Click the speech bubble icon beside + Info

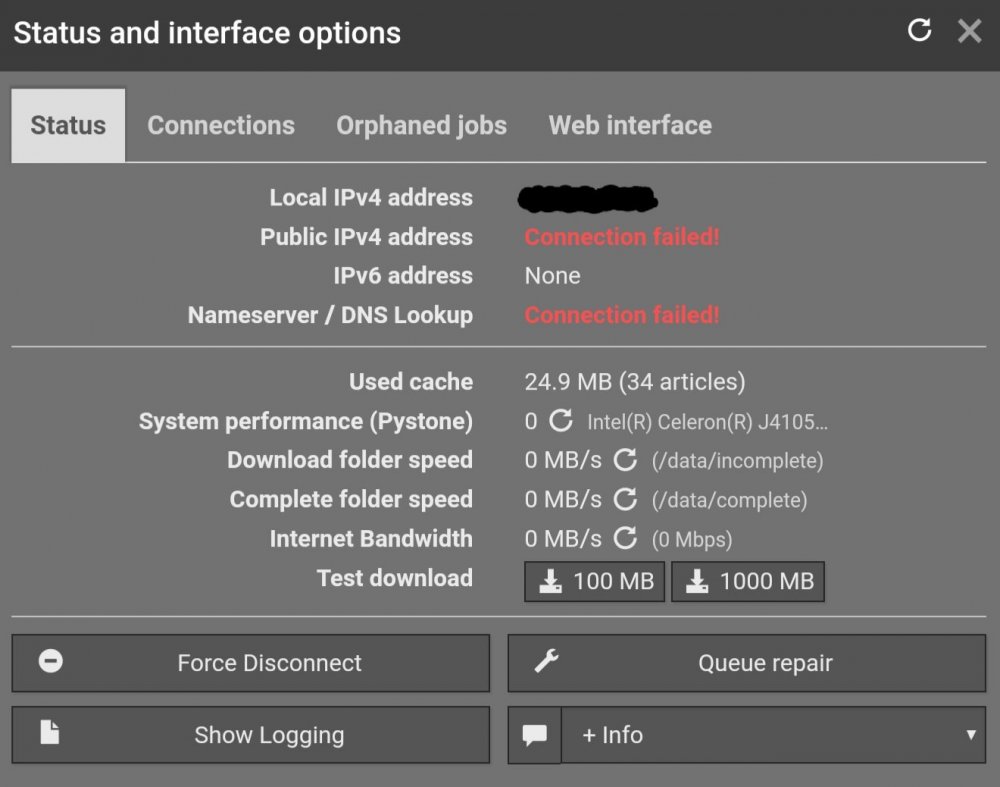click(534, 735)
